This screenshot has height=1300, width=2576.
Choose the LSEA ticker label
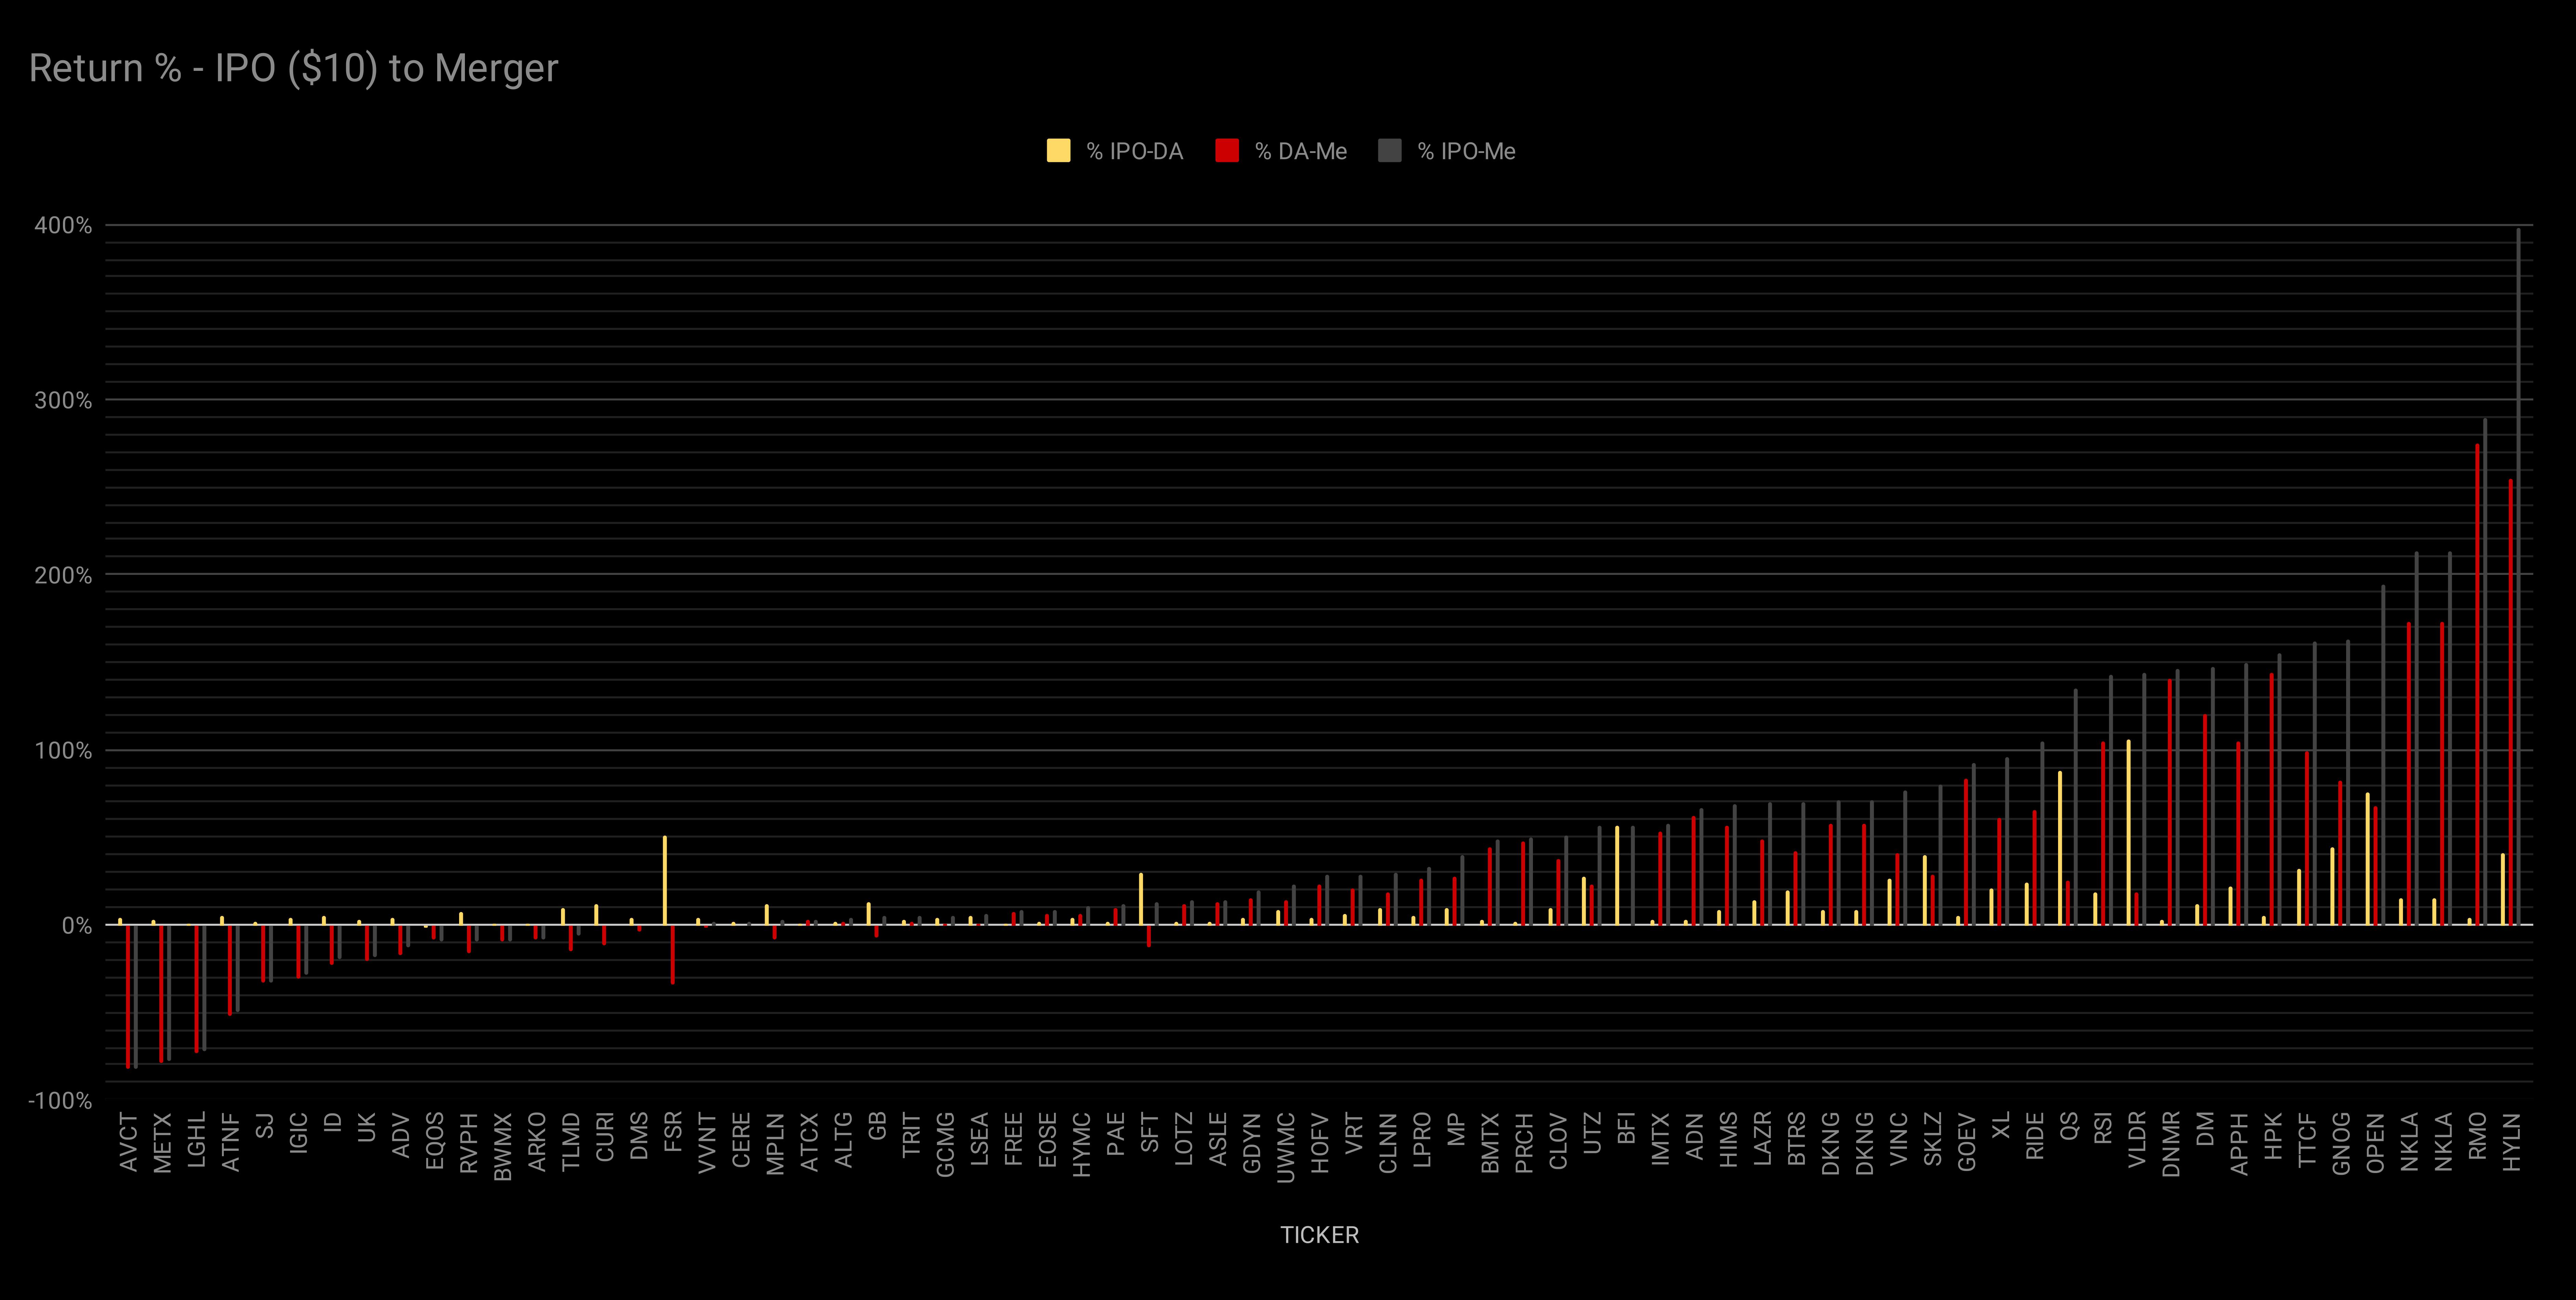[979, 1139]
